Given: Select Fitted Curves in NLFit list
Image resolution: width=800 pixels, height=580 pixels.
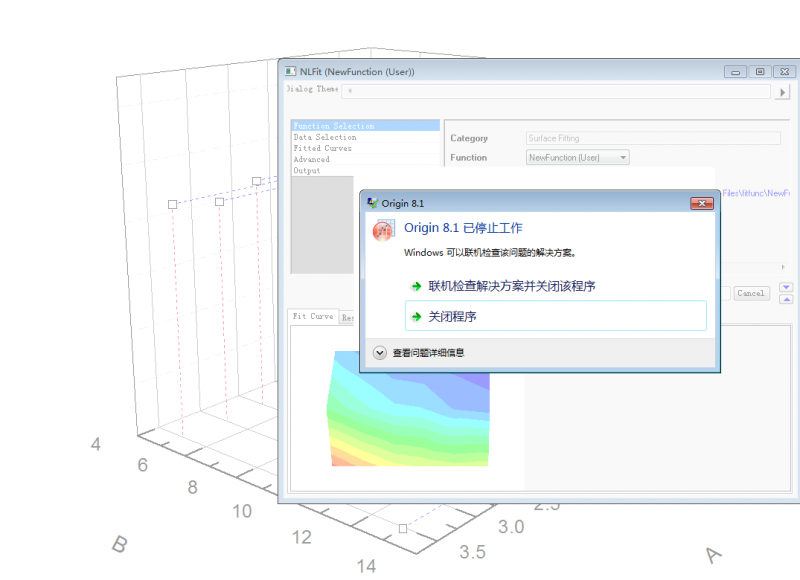Looking at the screenshot, I should pos(365,148).
